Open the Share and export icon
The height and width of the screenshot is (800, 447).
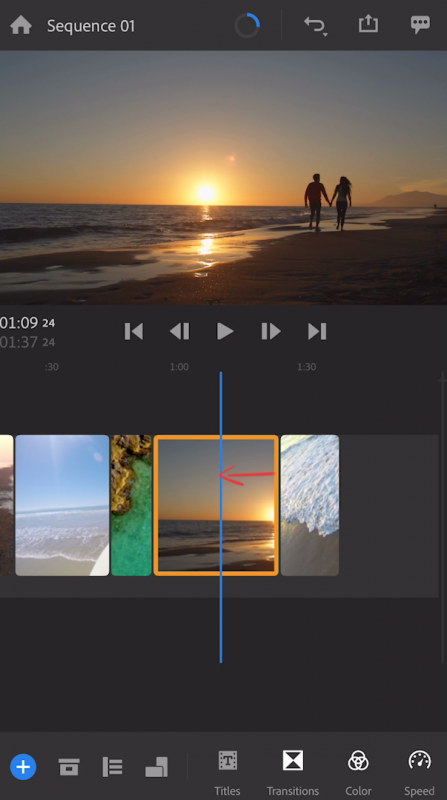click(x=368, y=24)
